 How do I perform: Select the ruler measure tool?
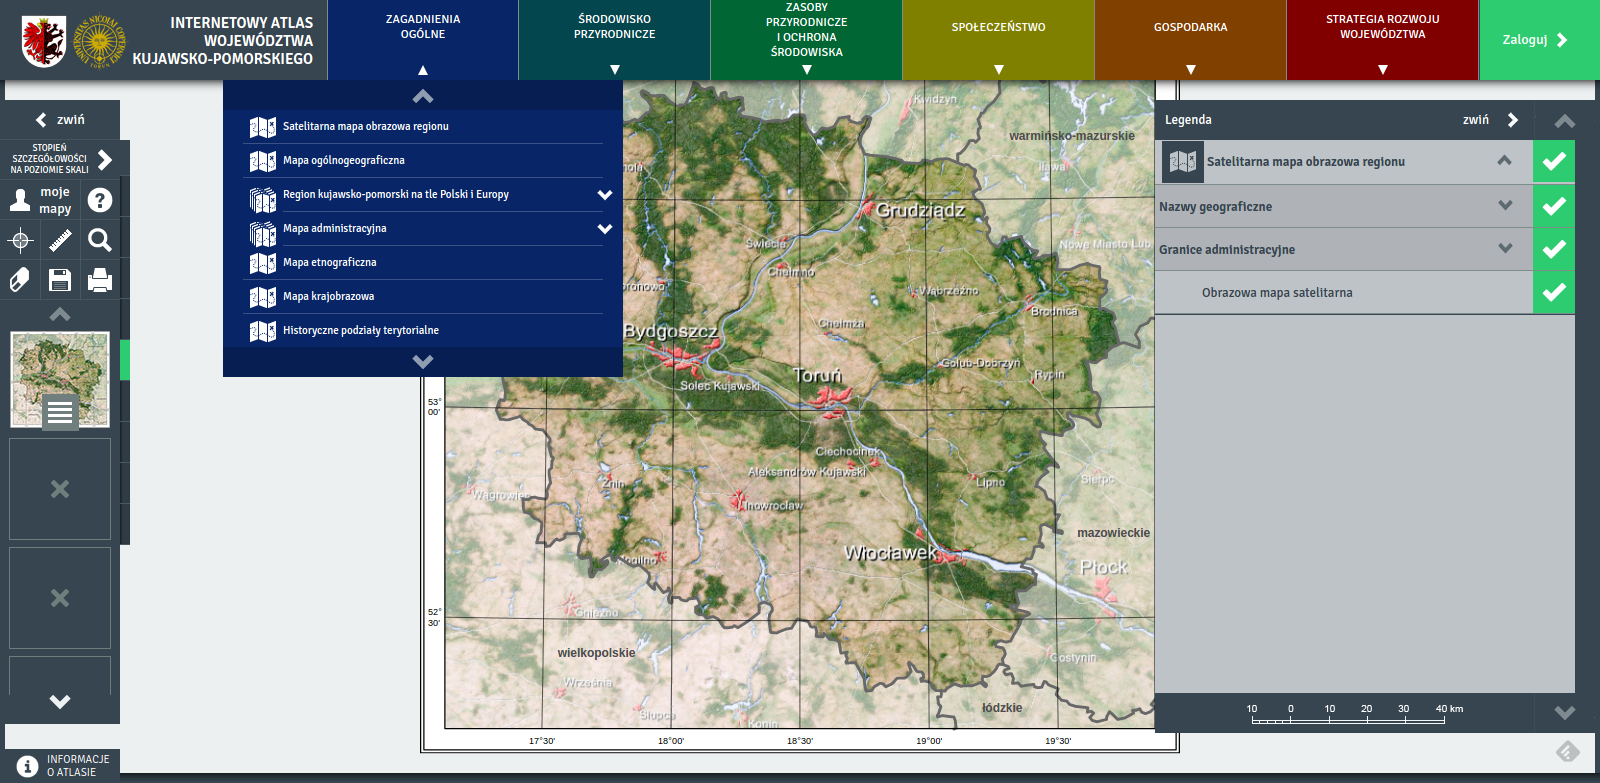pos(60,240)
